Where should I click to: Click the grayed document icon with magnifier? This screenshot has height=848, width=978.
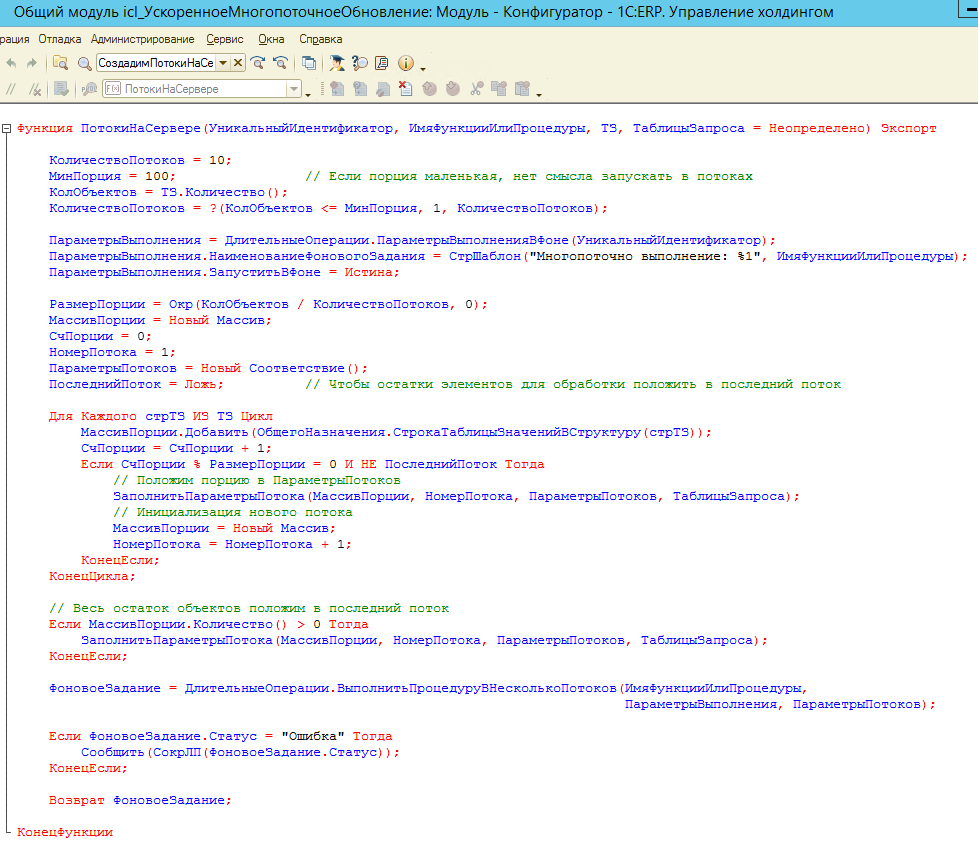pos(383,89)
